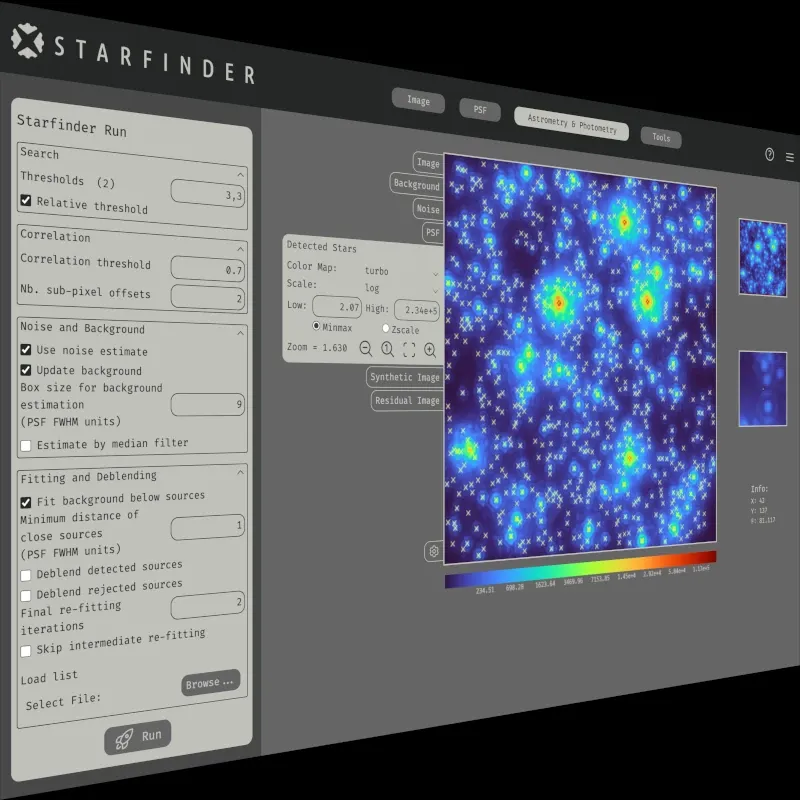The width and height of the screenshot is (800, 800).
Task: Switch to the top PSF tab
Action: coord(480,110)
